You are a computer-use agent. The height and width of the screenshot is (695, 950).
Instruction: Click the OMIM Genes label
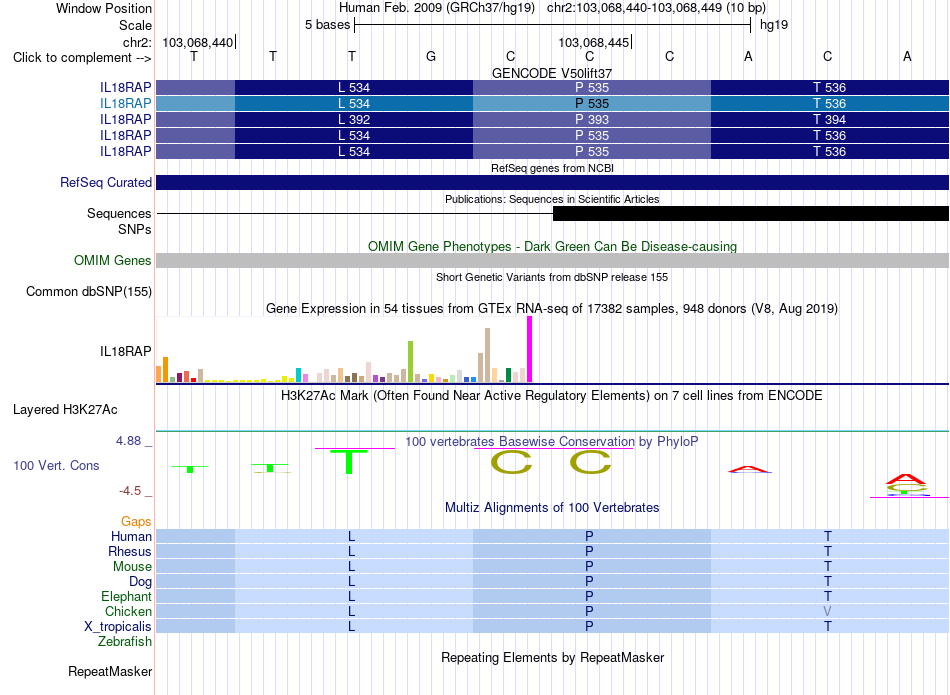pyautogui.click(x=113, y=261)
